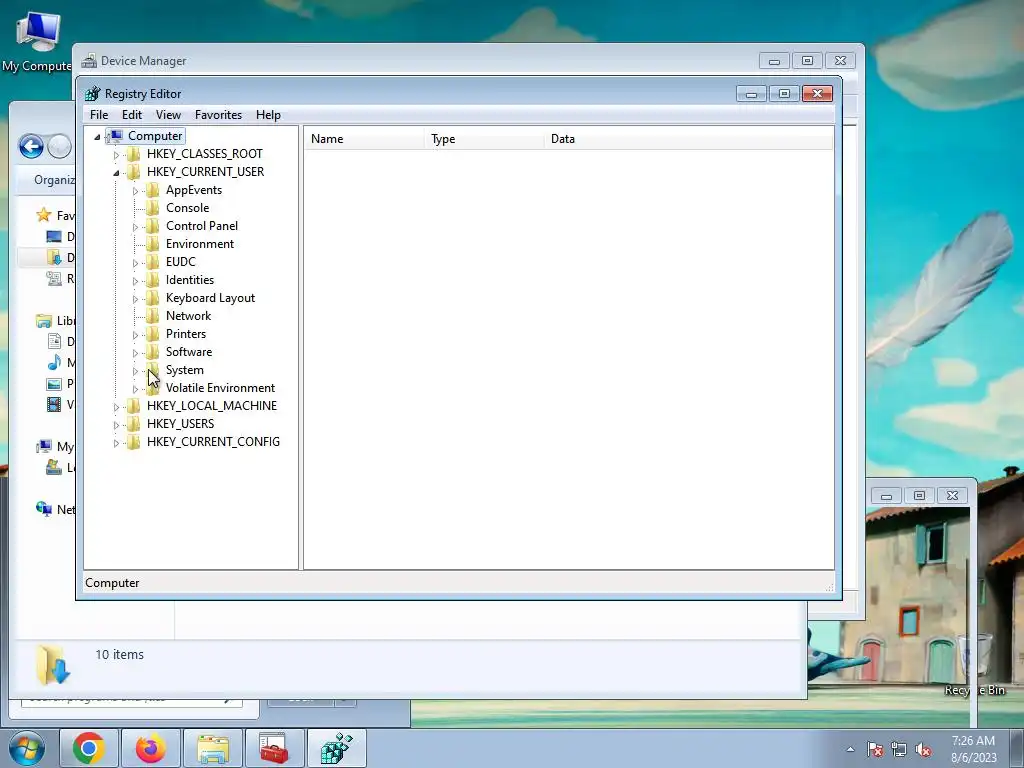This screenshot has height=768, width=1024.
Task: Open the My Computer desktop icon
Action: pos(38,40)
